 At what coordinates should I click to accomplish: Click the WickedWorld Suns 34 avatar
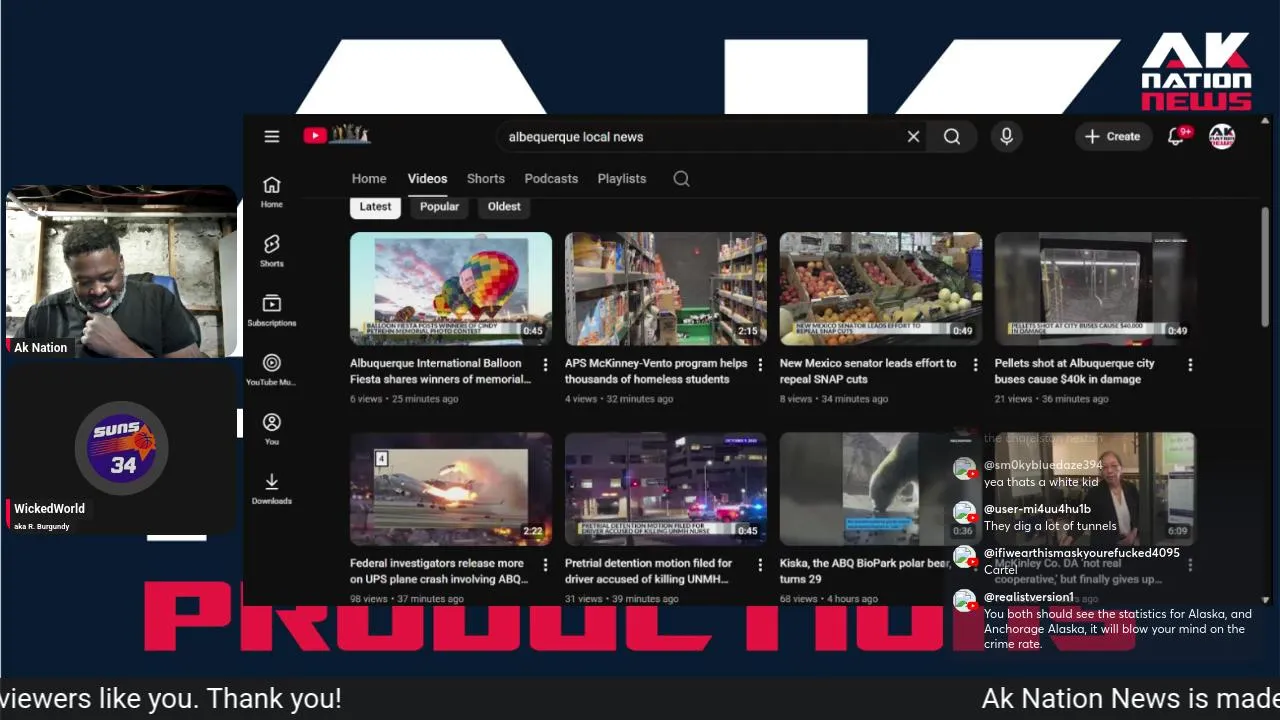122,448
